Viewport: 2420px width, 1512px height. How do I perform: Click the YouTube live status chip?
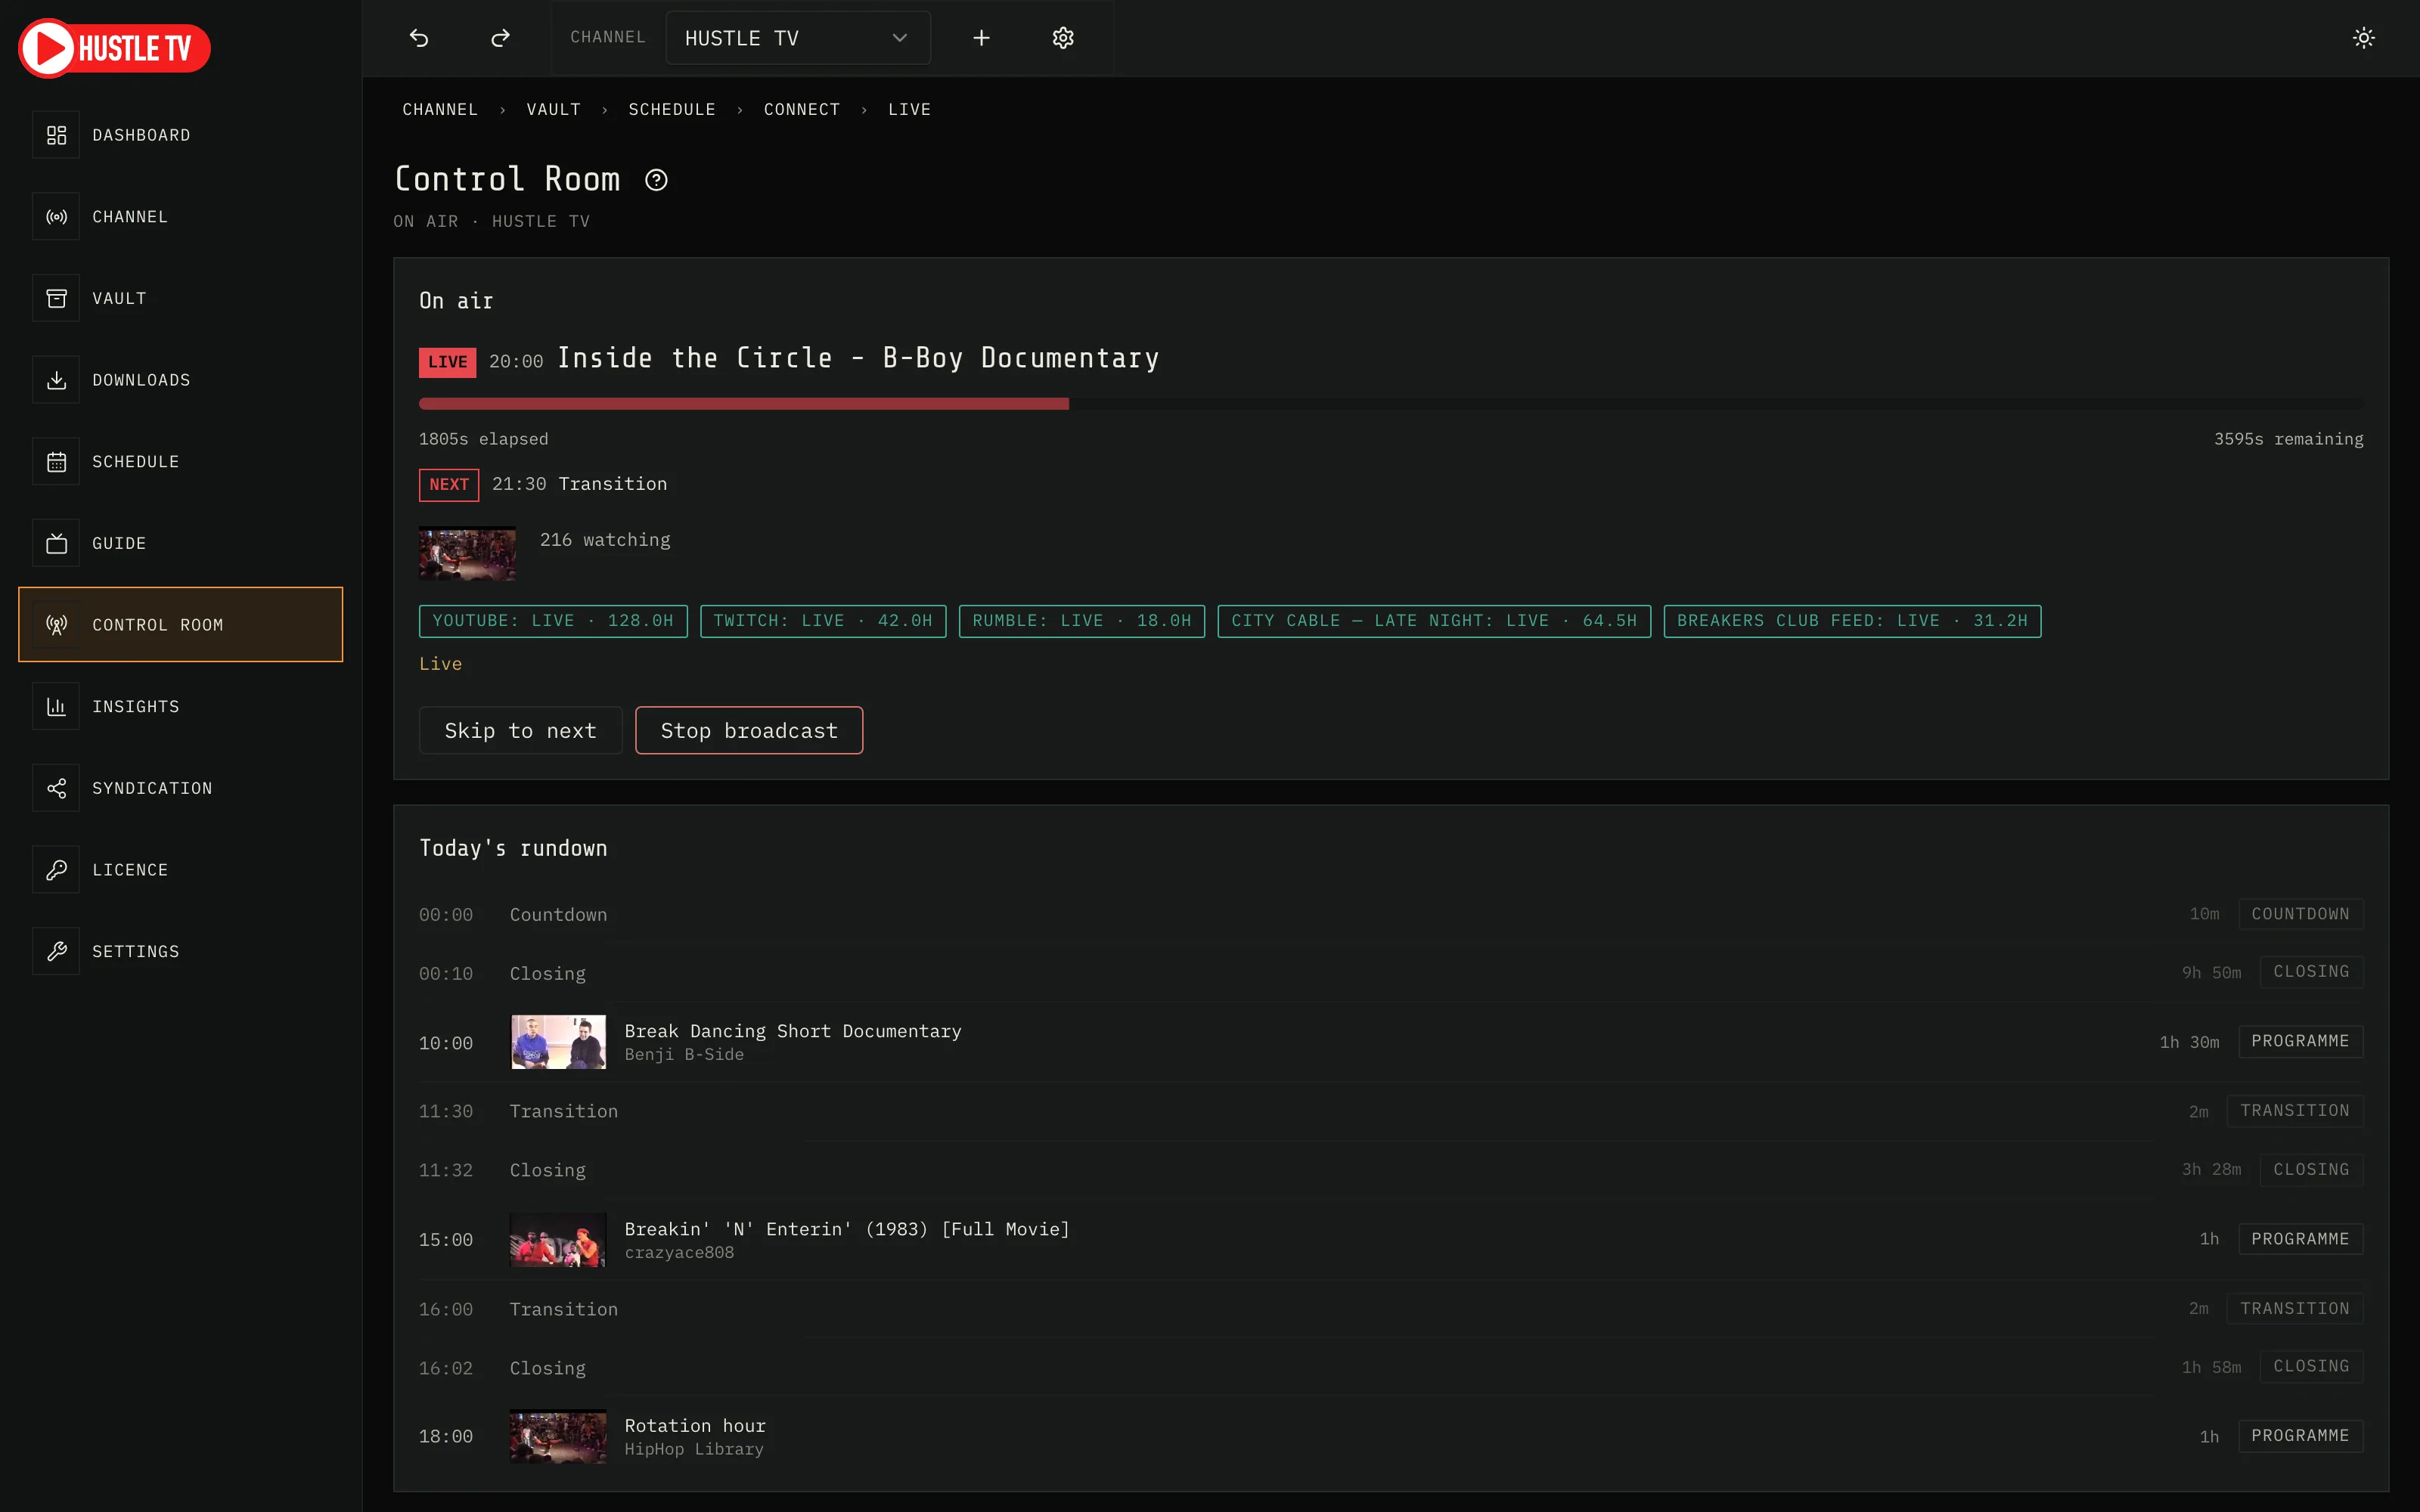click(553, 621)
